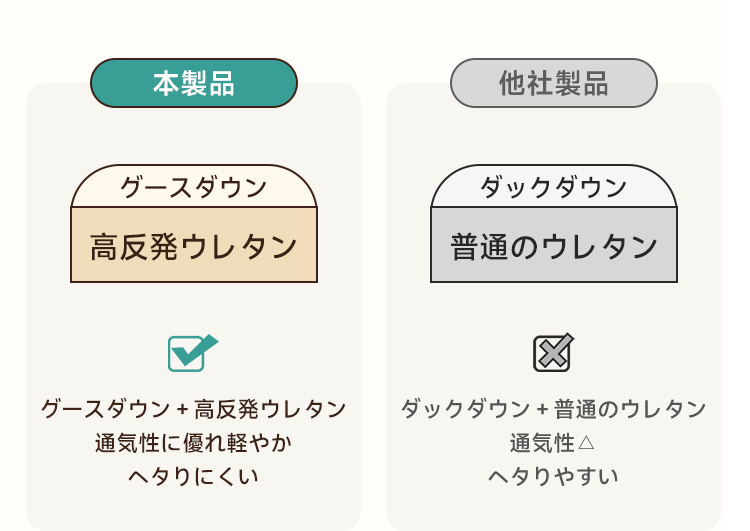Click the empty background of the 他社製品 card
The image size is (750, 531).
[x=554, y=309]
